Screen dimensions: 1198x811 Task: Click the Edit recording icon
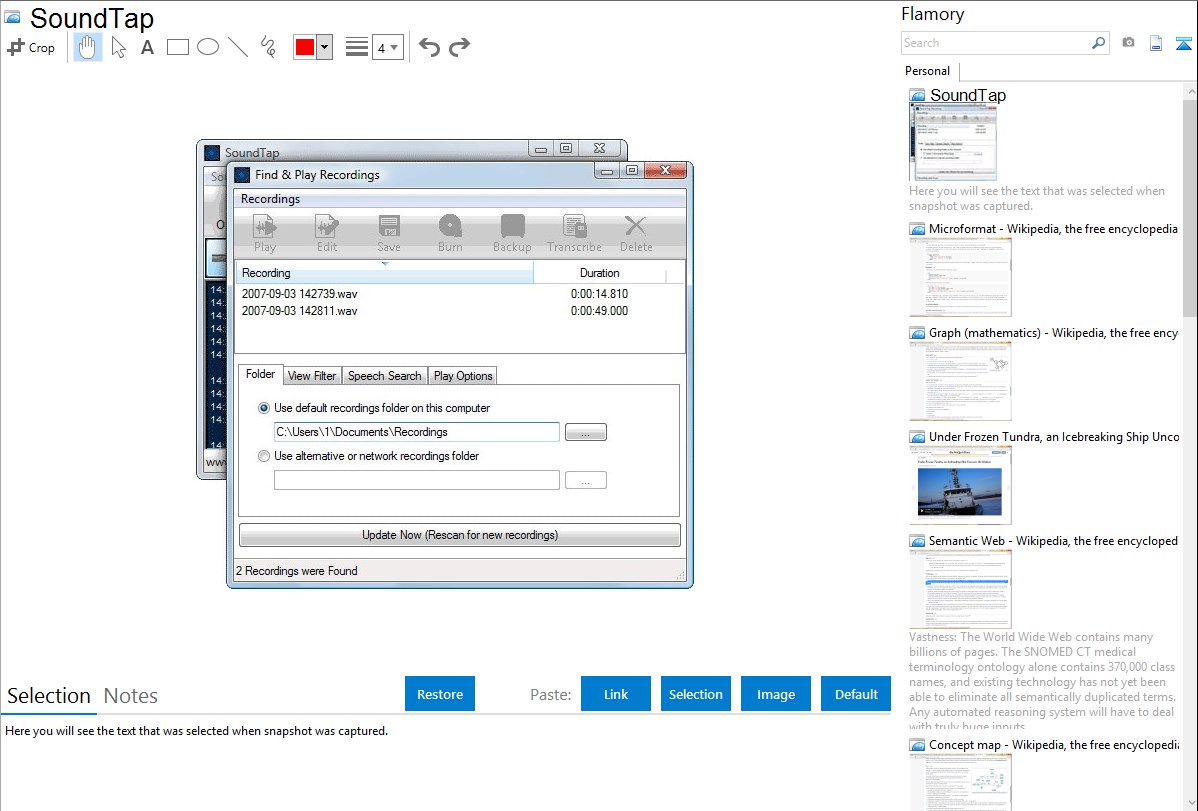tap(327, 233)
